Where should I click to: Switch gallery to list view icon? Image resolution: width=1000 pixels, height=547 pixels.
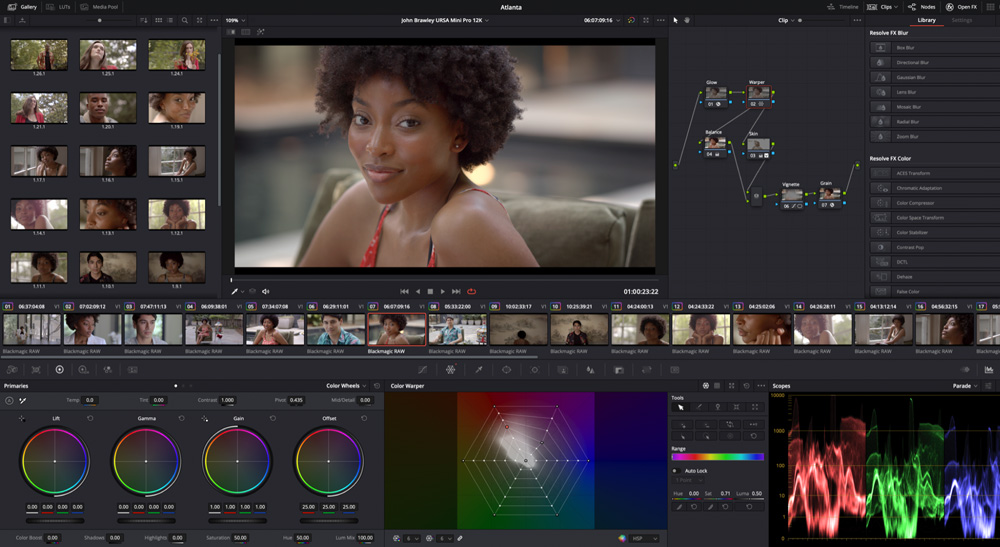(x=170, y=20)
